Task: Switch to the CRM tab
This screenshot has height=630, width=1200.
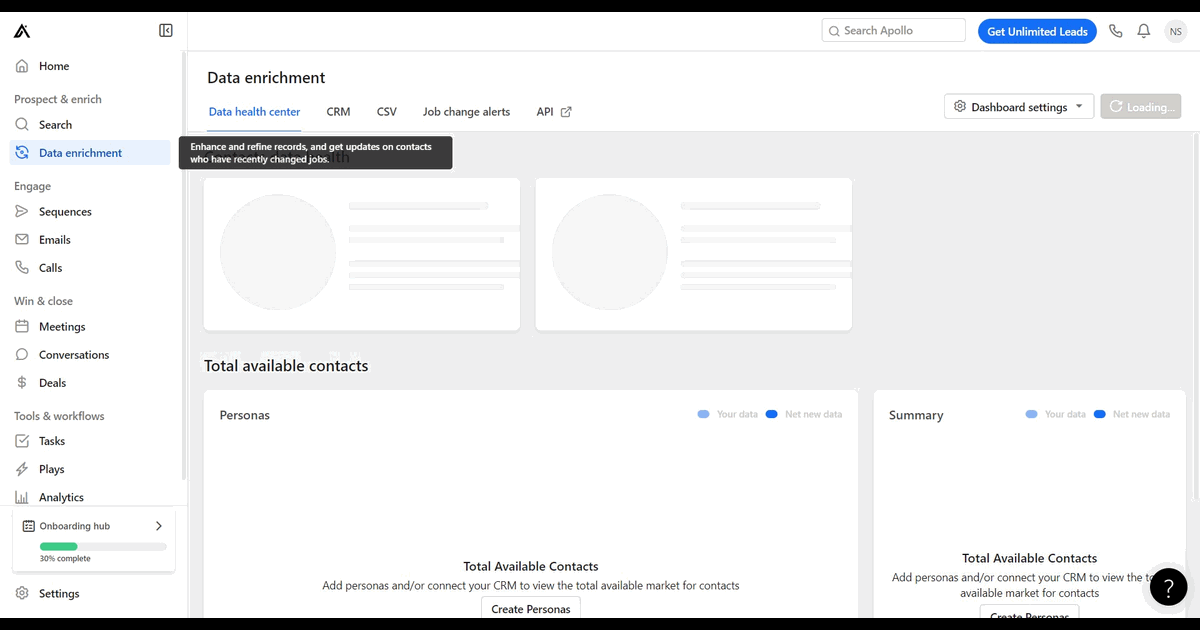Action: (338, 112)
